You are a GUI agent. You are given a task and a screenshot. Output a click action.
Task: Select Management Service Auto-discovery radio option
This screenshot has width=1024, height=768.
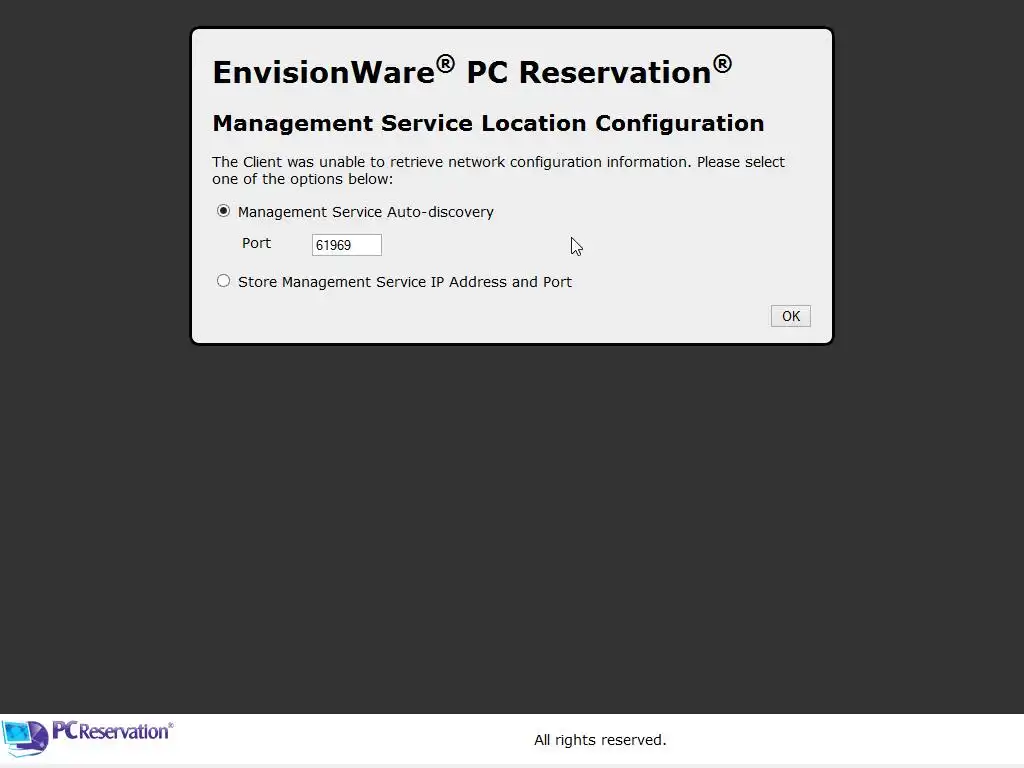click(223, 211)
